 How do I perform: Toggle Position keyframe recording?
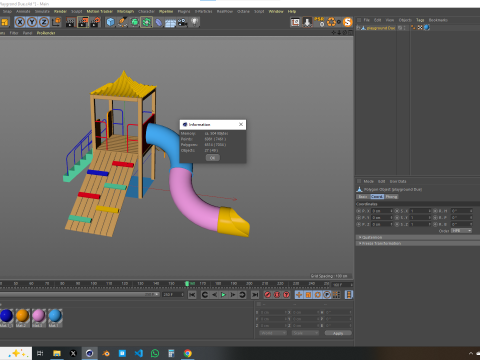[299, 295]
